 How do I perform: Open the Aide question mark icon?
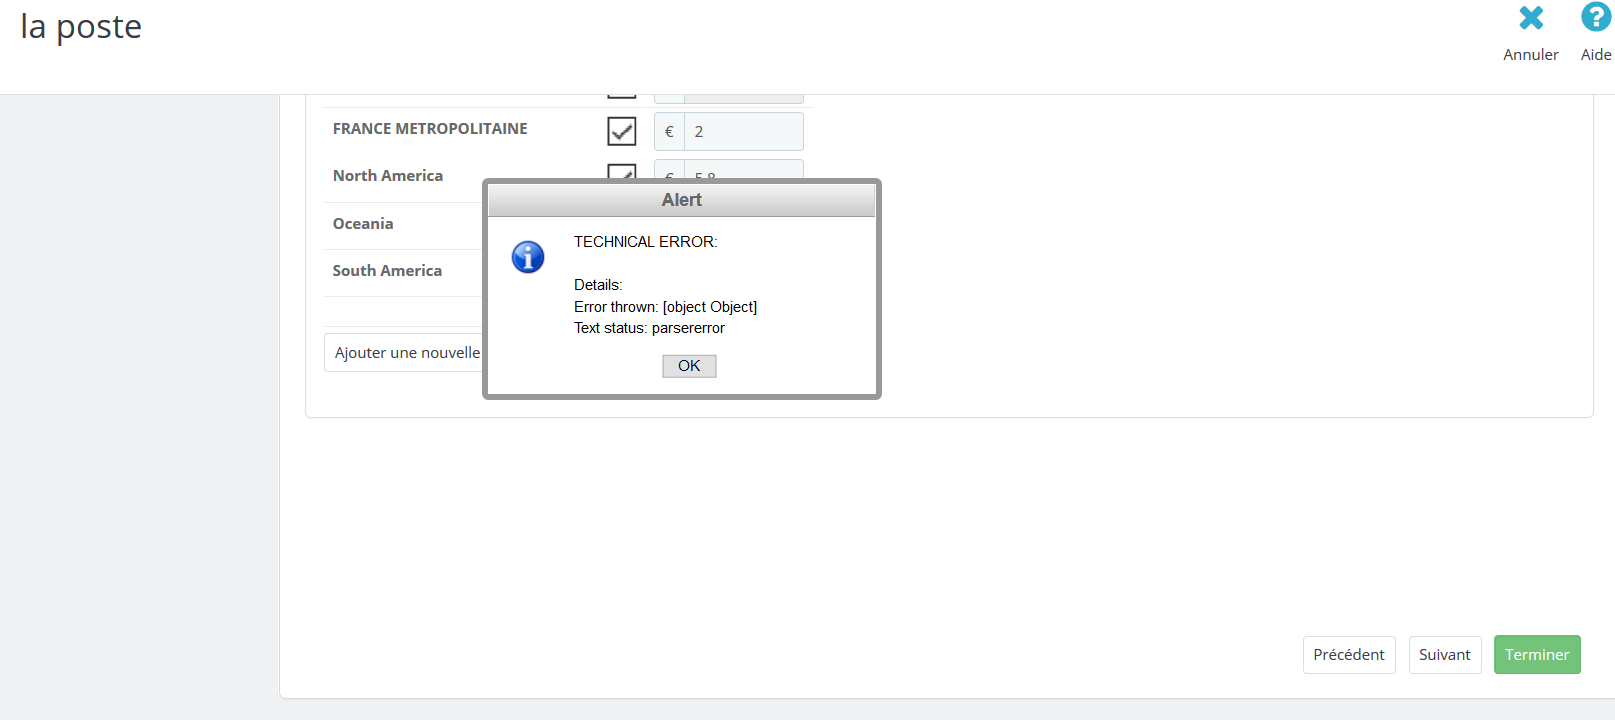(x=1596, y=17)
